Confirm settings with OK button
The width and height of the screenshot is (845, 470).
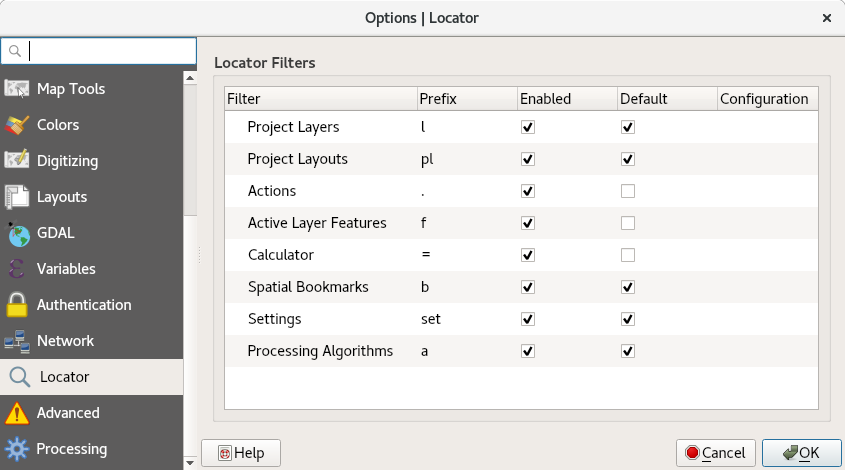click(x=801, y=453)
